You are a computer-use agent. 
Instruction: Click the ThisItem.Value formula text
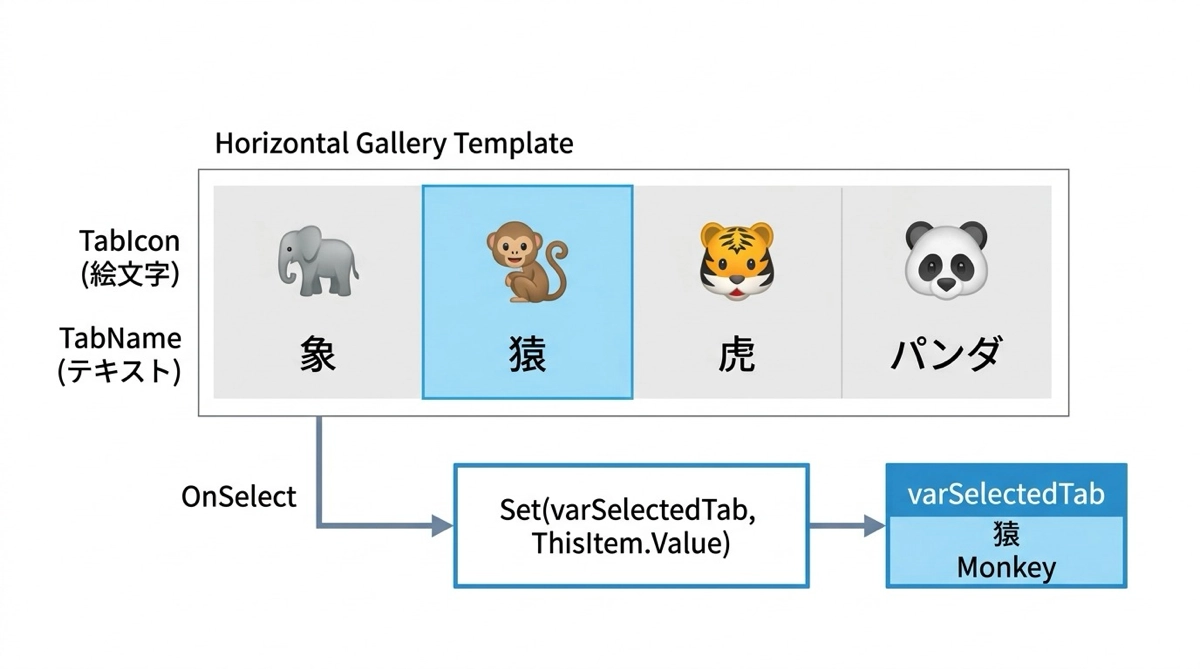pyautogui.click(x=630, y=543)
